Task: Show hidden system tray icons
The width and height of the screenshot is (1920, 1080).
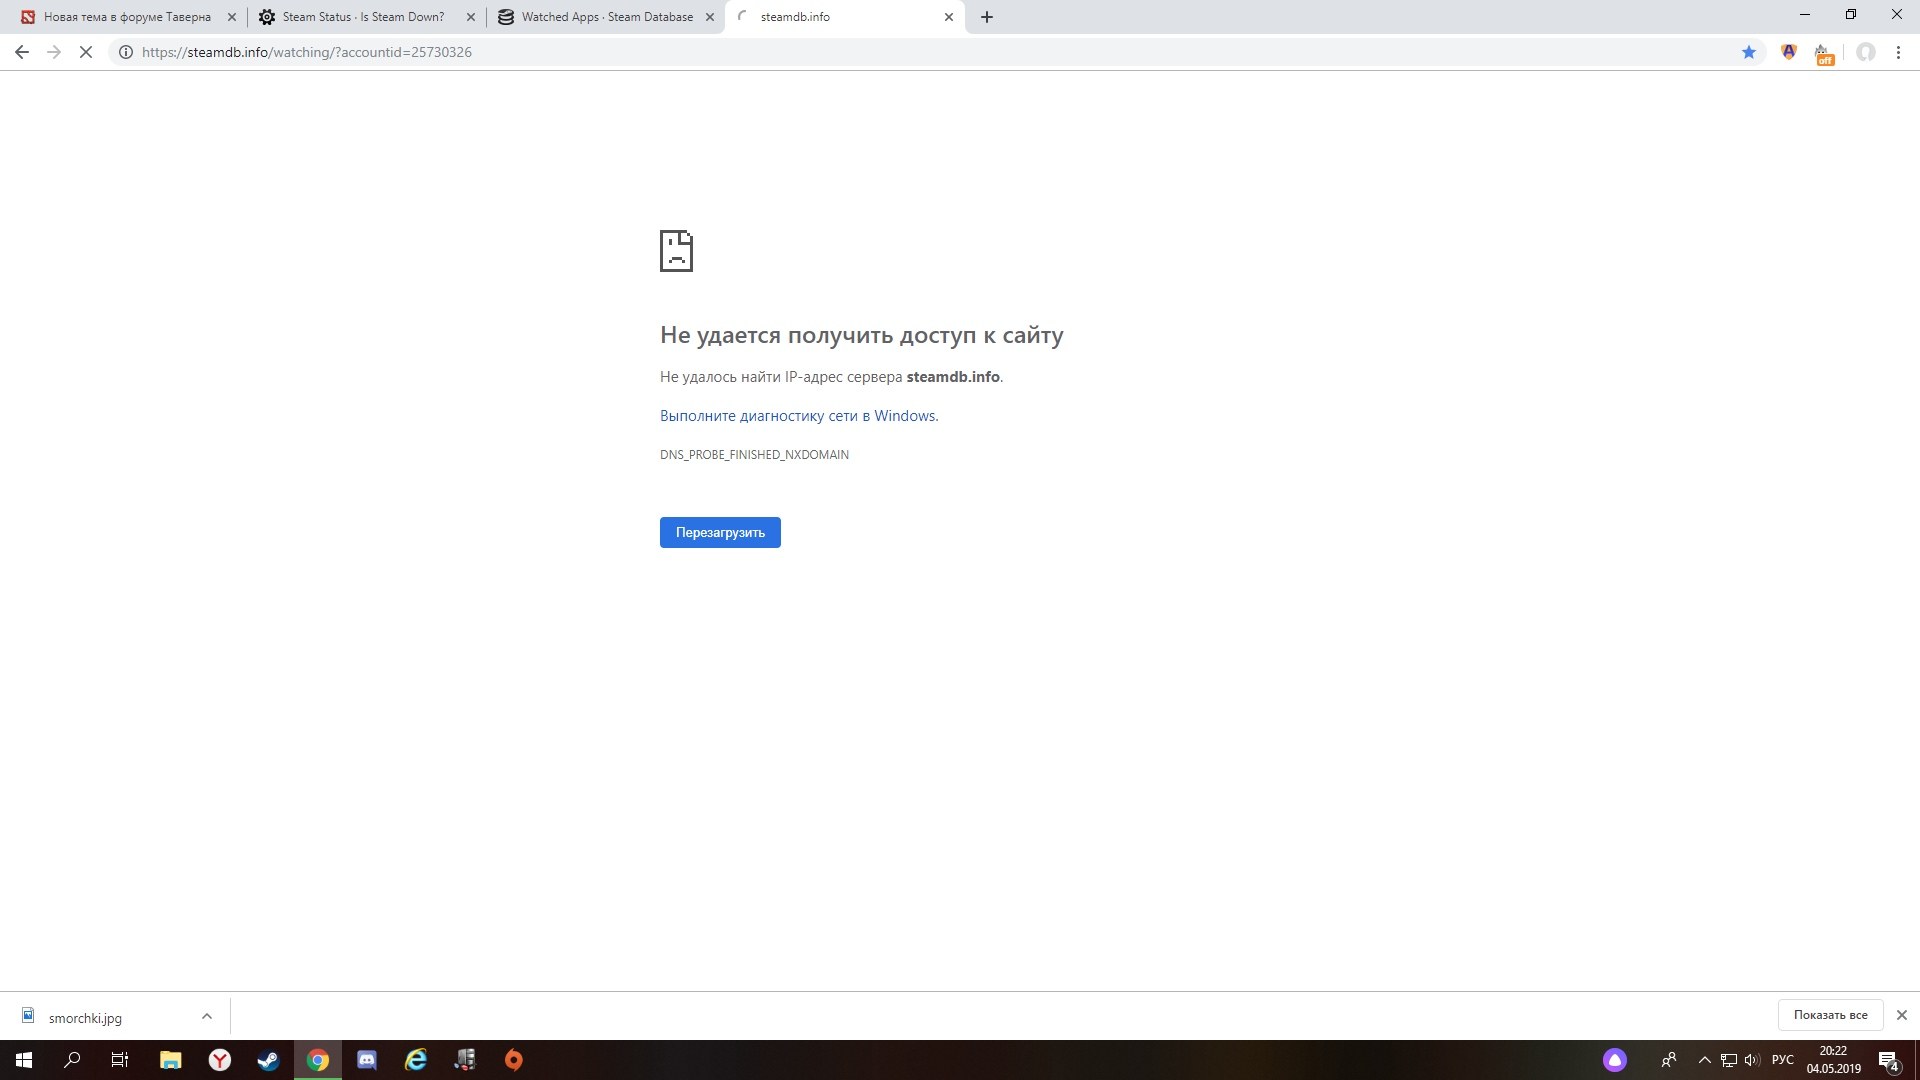Action: [1705, 1060]
